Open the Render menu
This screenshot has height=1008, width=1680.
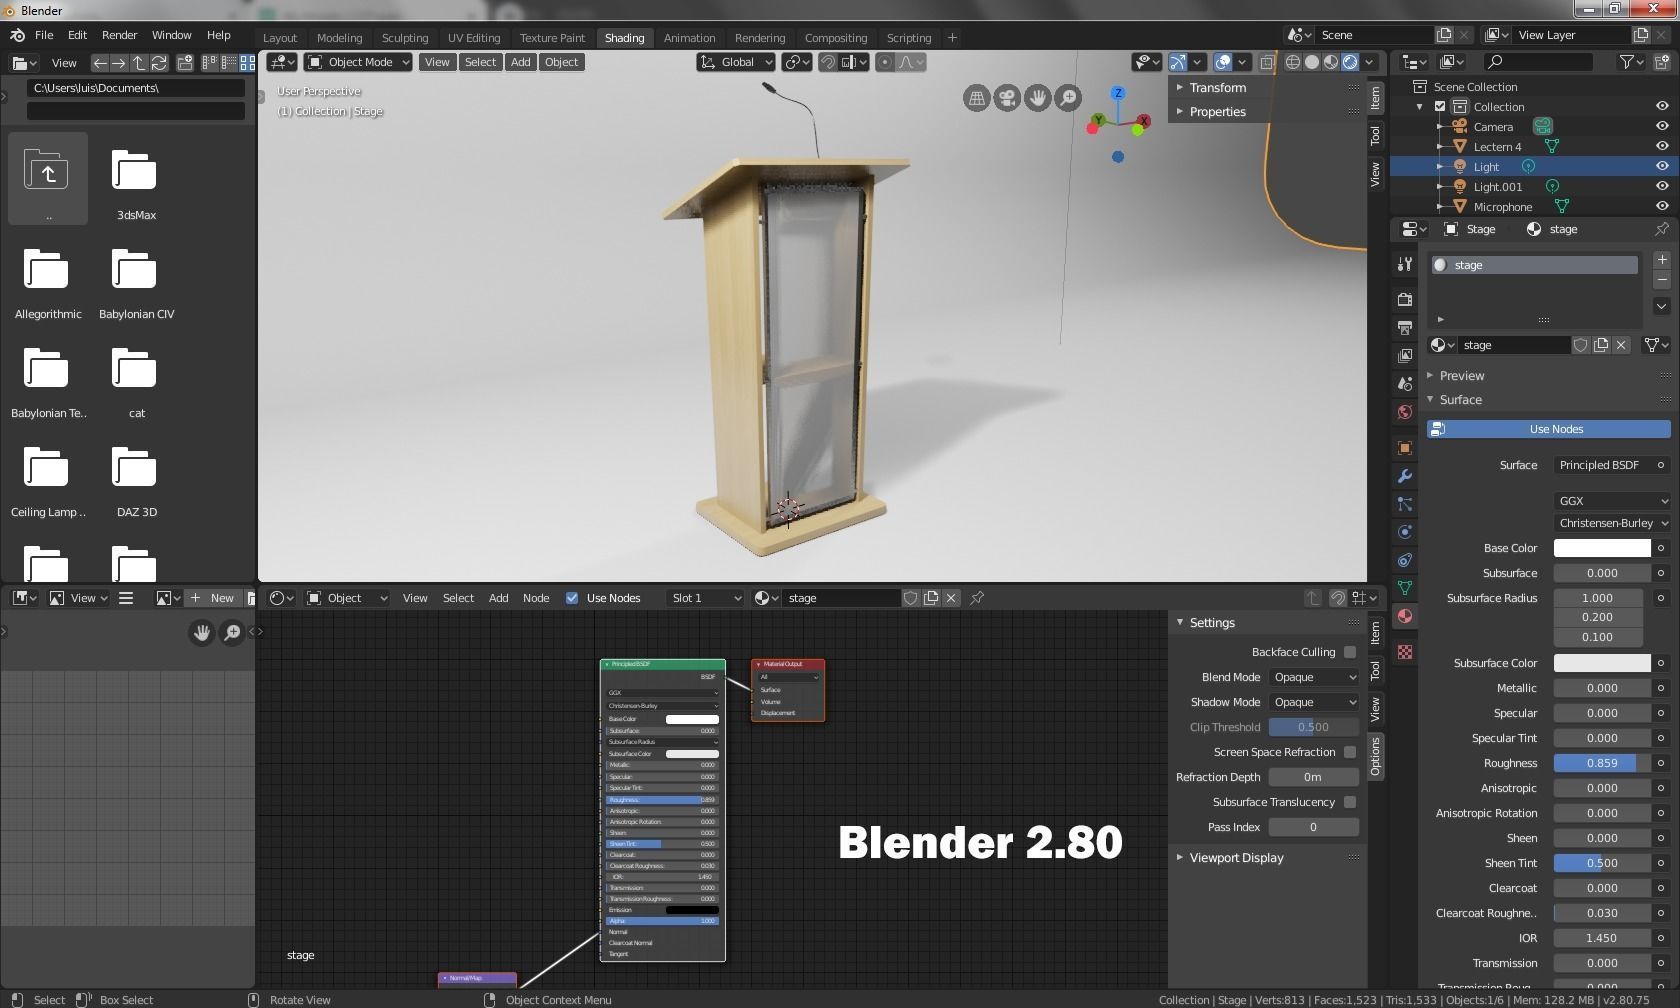point(119,35)
